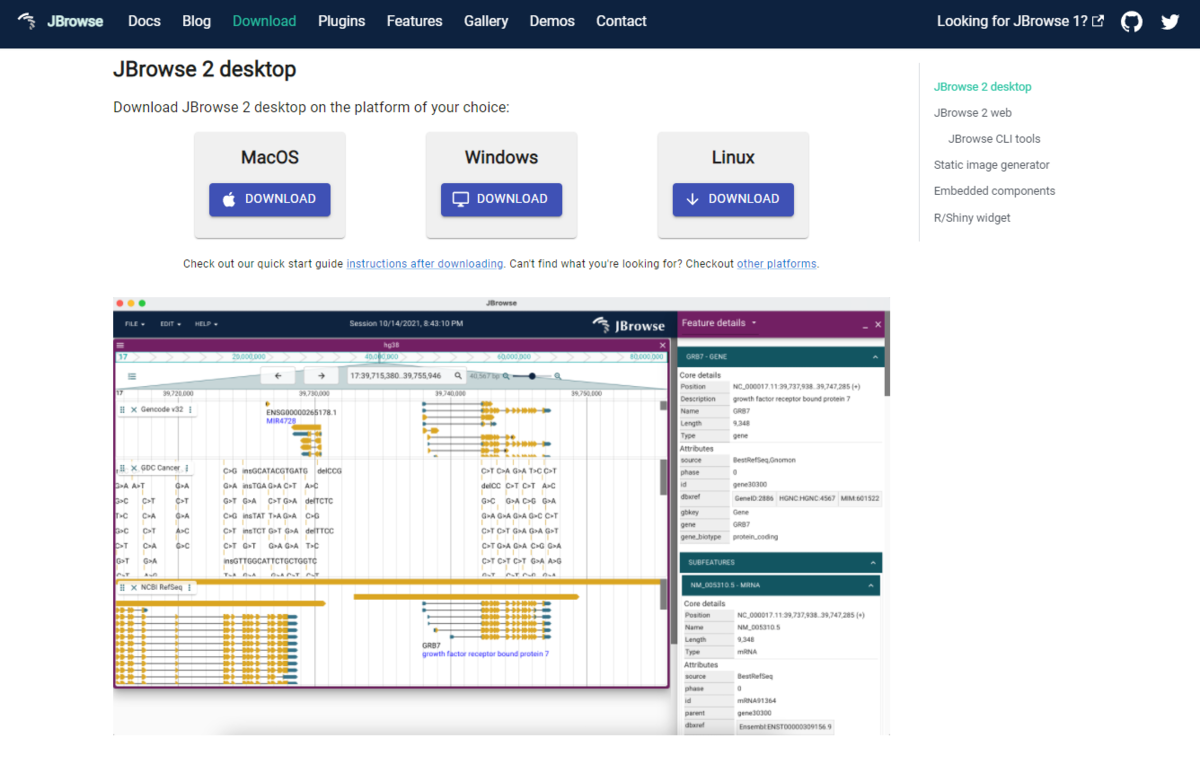
Task: Jump to JBrowse 2 web section
Action: click(x=973, y=113)
